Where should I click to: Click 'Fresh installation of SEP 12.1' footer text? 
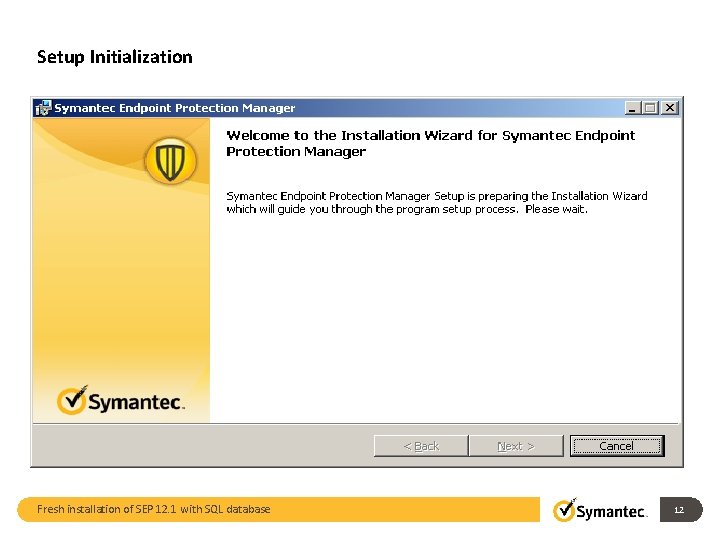click(x=153, y=509)
